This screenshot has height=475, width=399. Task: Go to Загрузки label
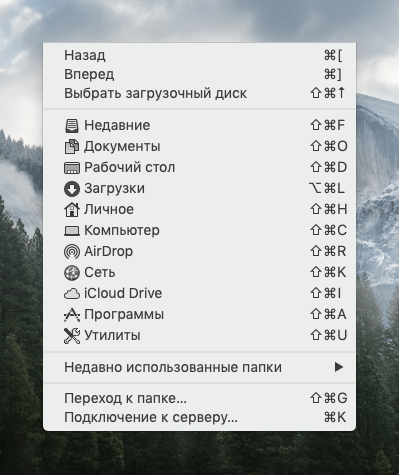click(x=114, y=189)
